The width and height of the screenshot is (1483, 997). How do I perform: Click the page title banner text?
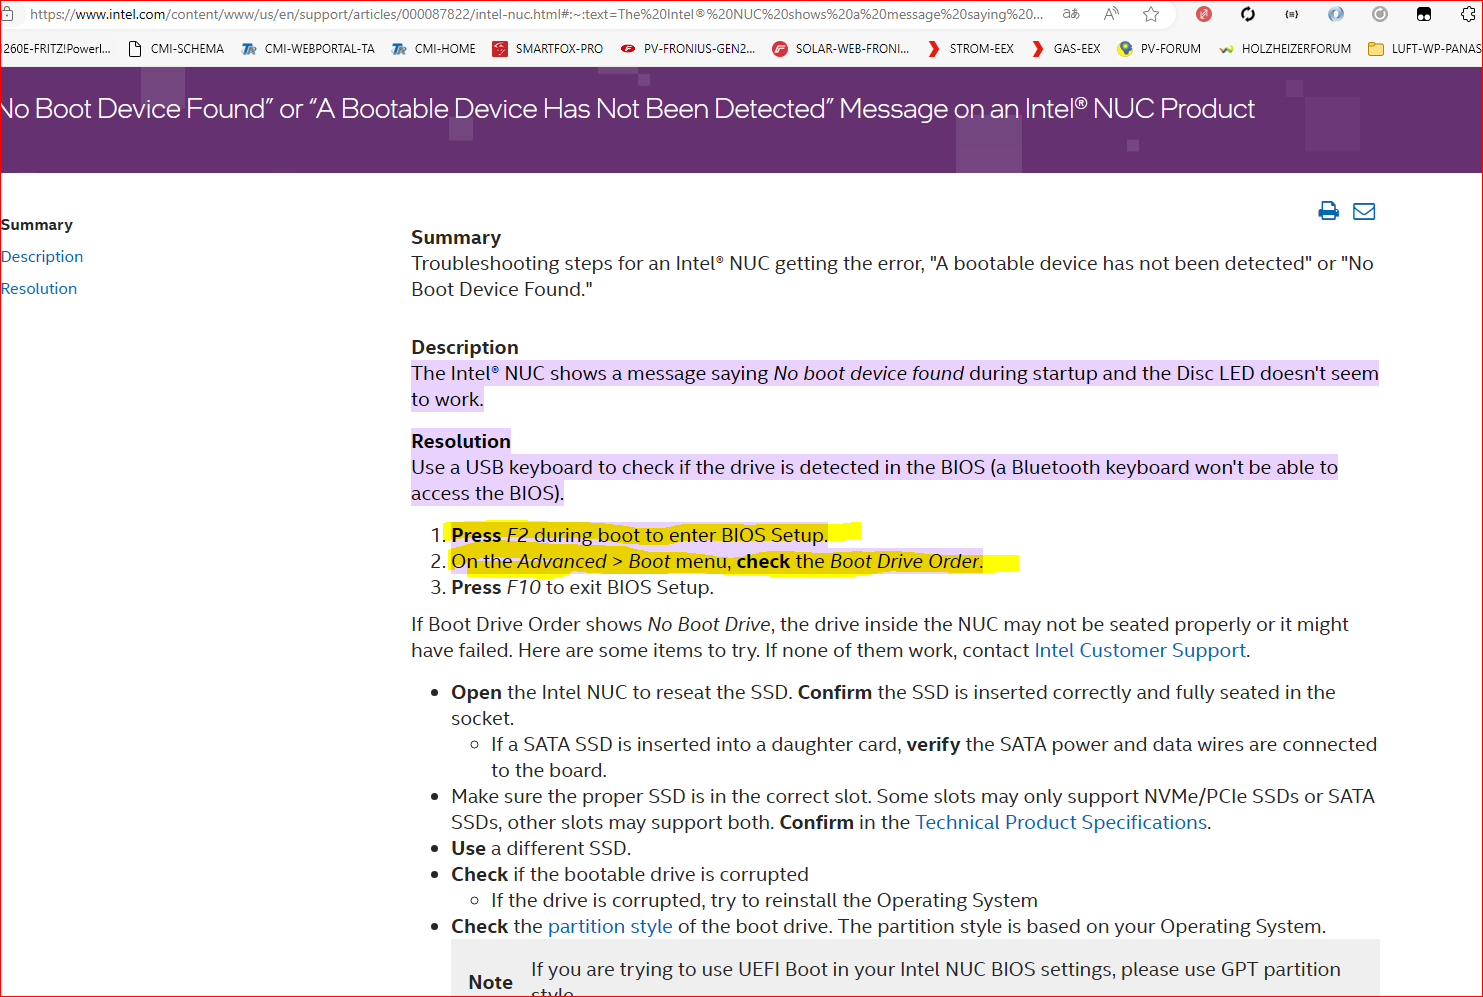point(627,108)
